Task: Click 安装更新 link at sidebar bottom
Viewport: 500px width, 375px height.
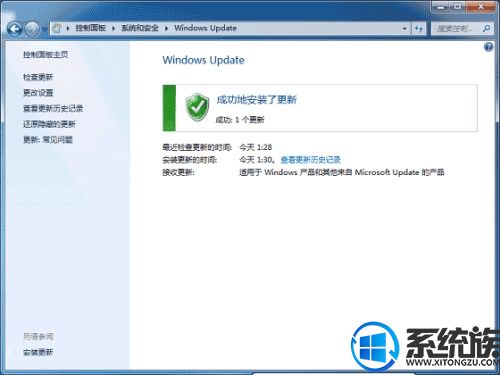Action: pos(38,352)
